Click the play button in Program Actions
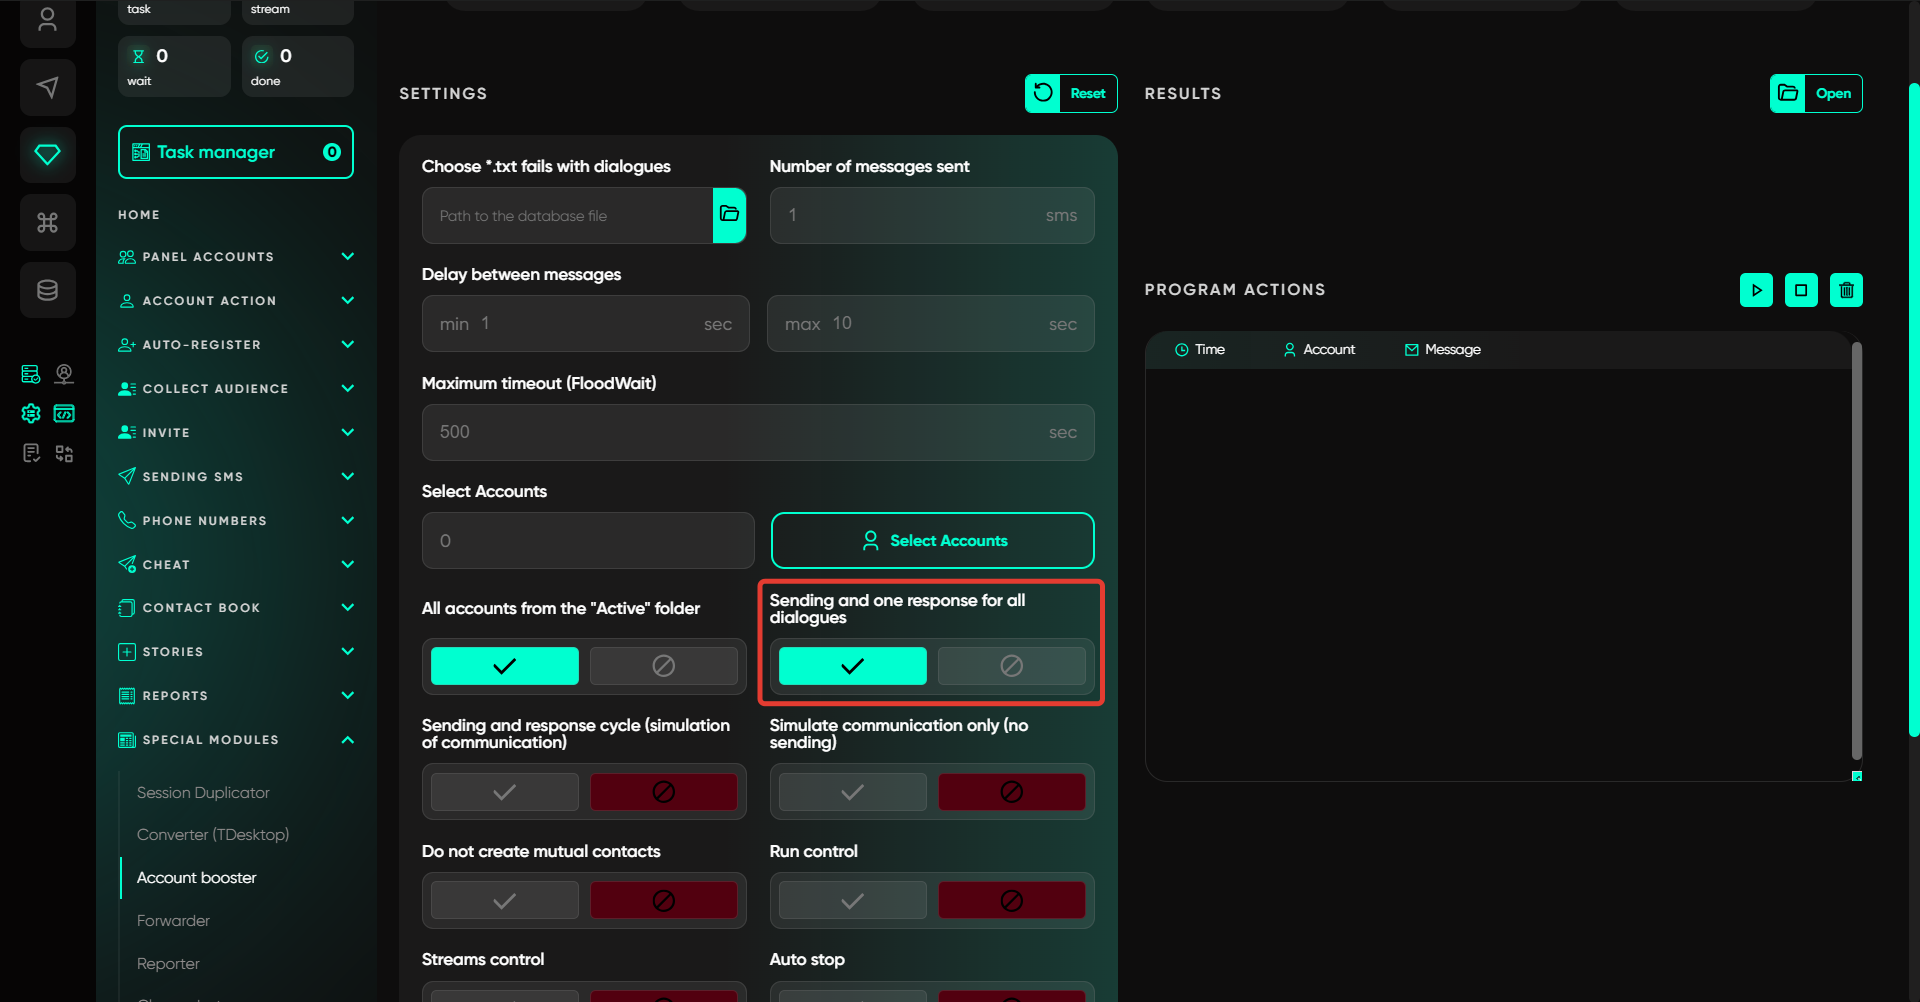The height and width of the screenshot is (1002, 1920). tap(1756, 290)
